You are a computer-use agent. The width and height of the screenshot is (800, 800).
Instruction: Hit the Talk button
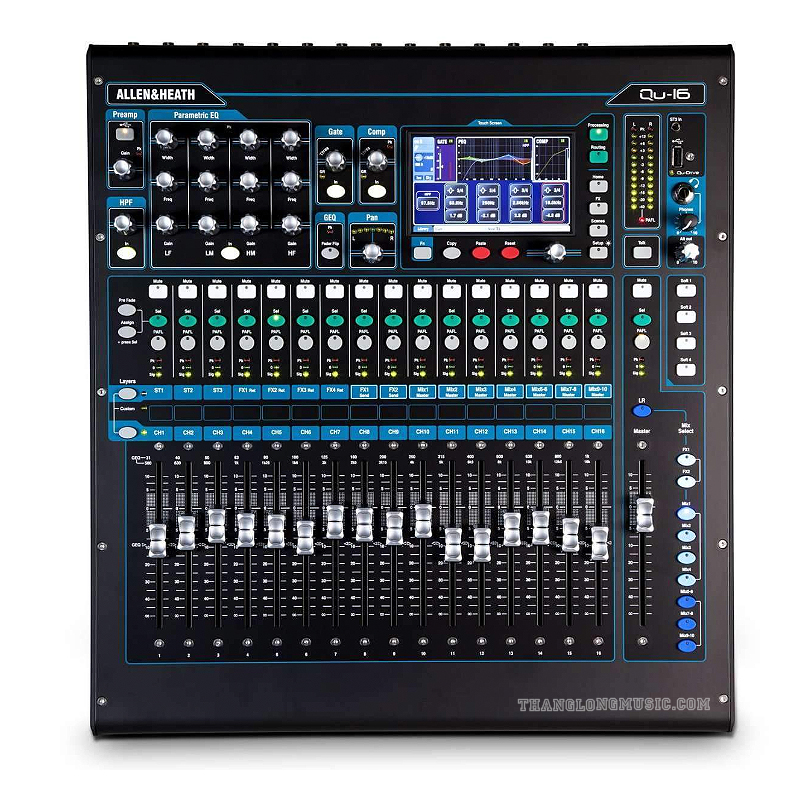[642, 252]
